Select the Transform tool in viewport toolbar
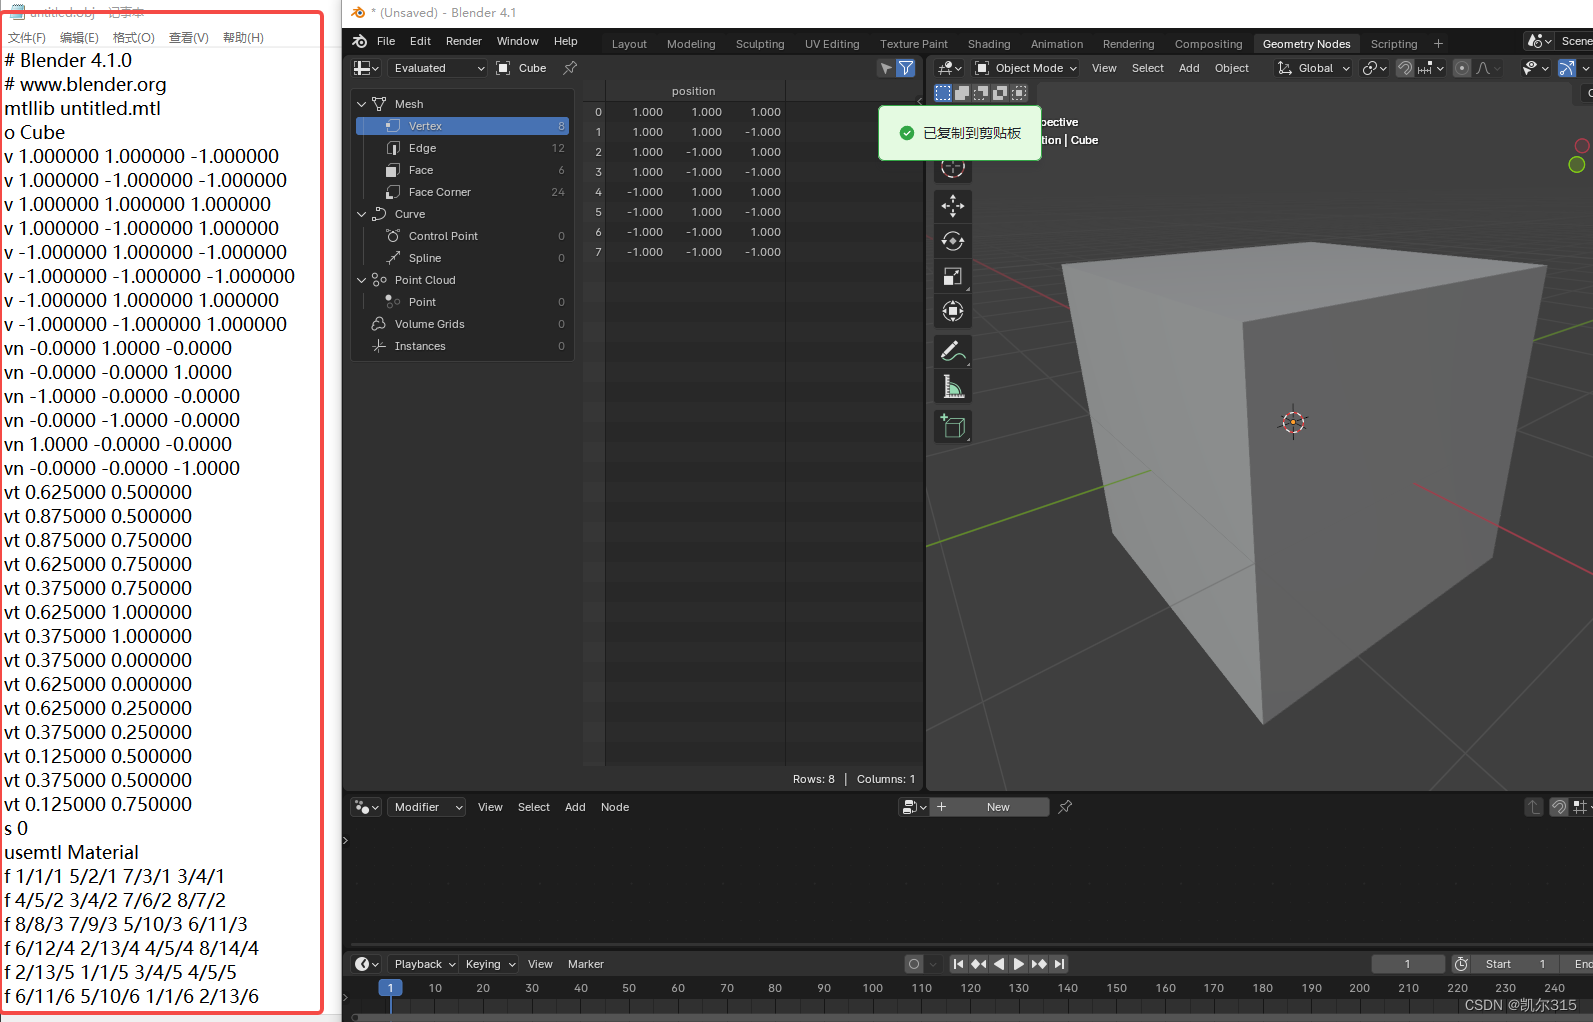Screen dimensions: 1593x1022 953,311
